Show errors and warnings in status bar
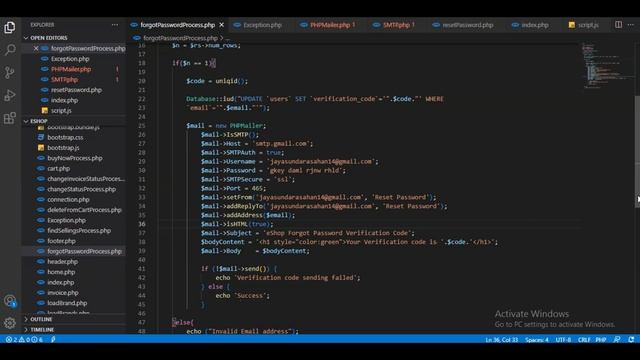This screenshot has height=360, width=640. coord(24,339)
